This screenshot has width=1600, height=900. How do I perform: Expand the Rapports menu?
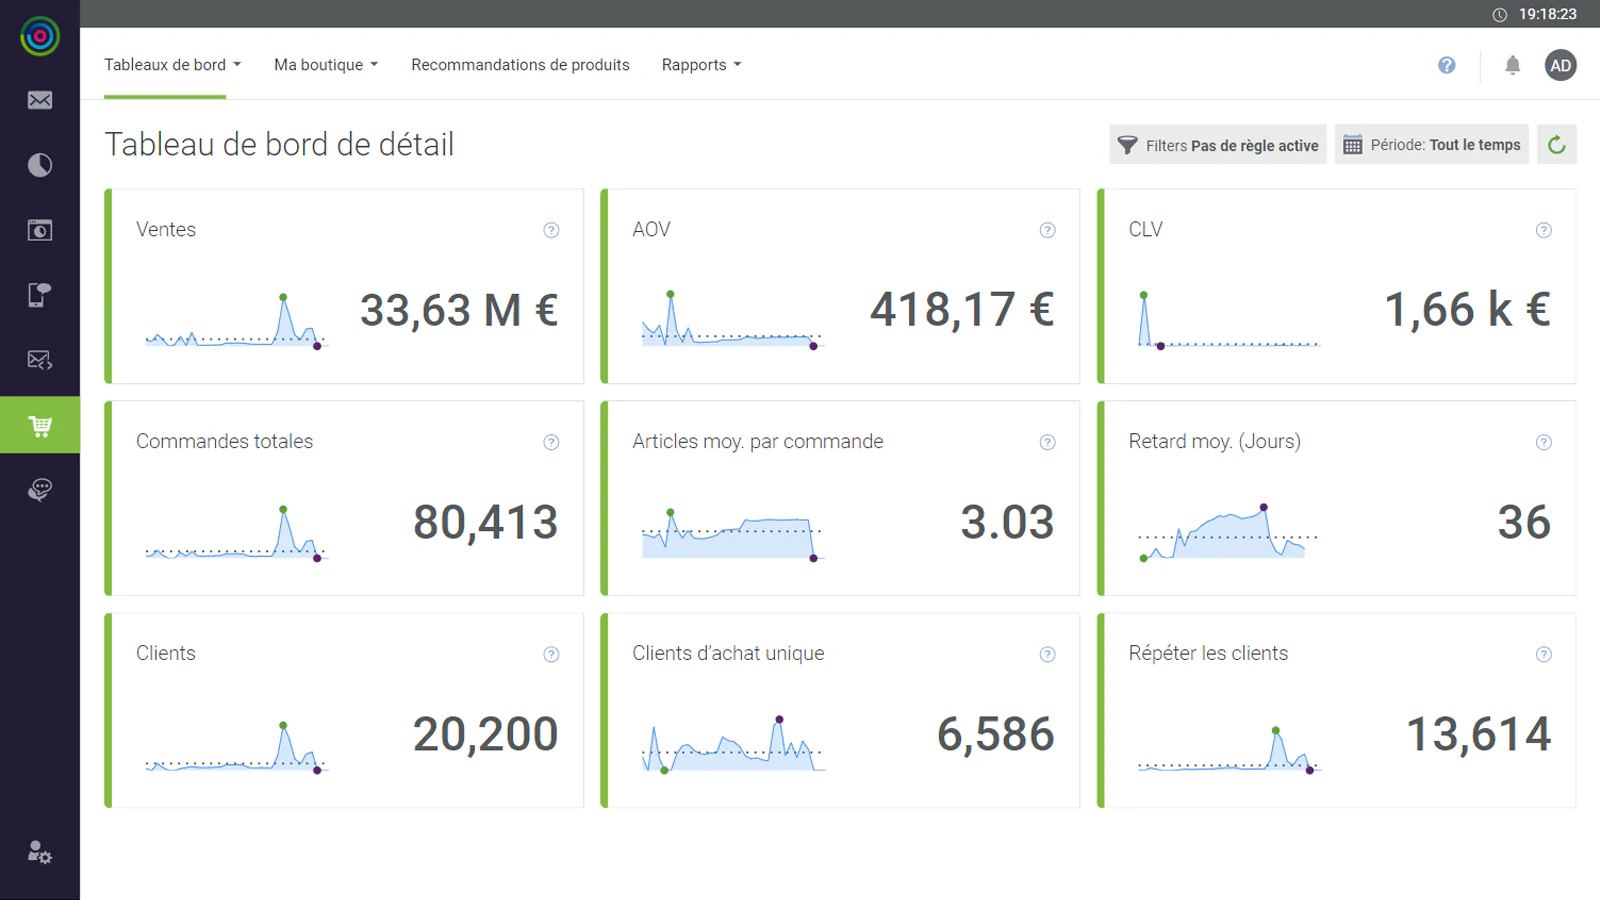click(701, 65)
